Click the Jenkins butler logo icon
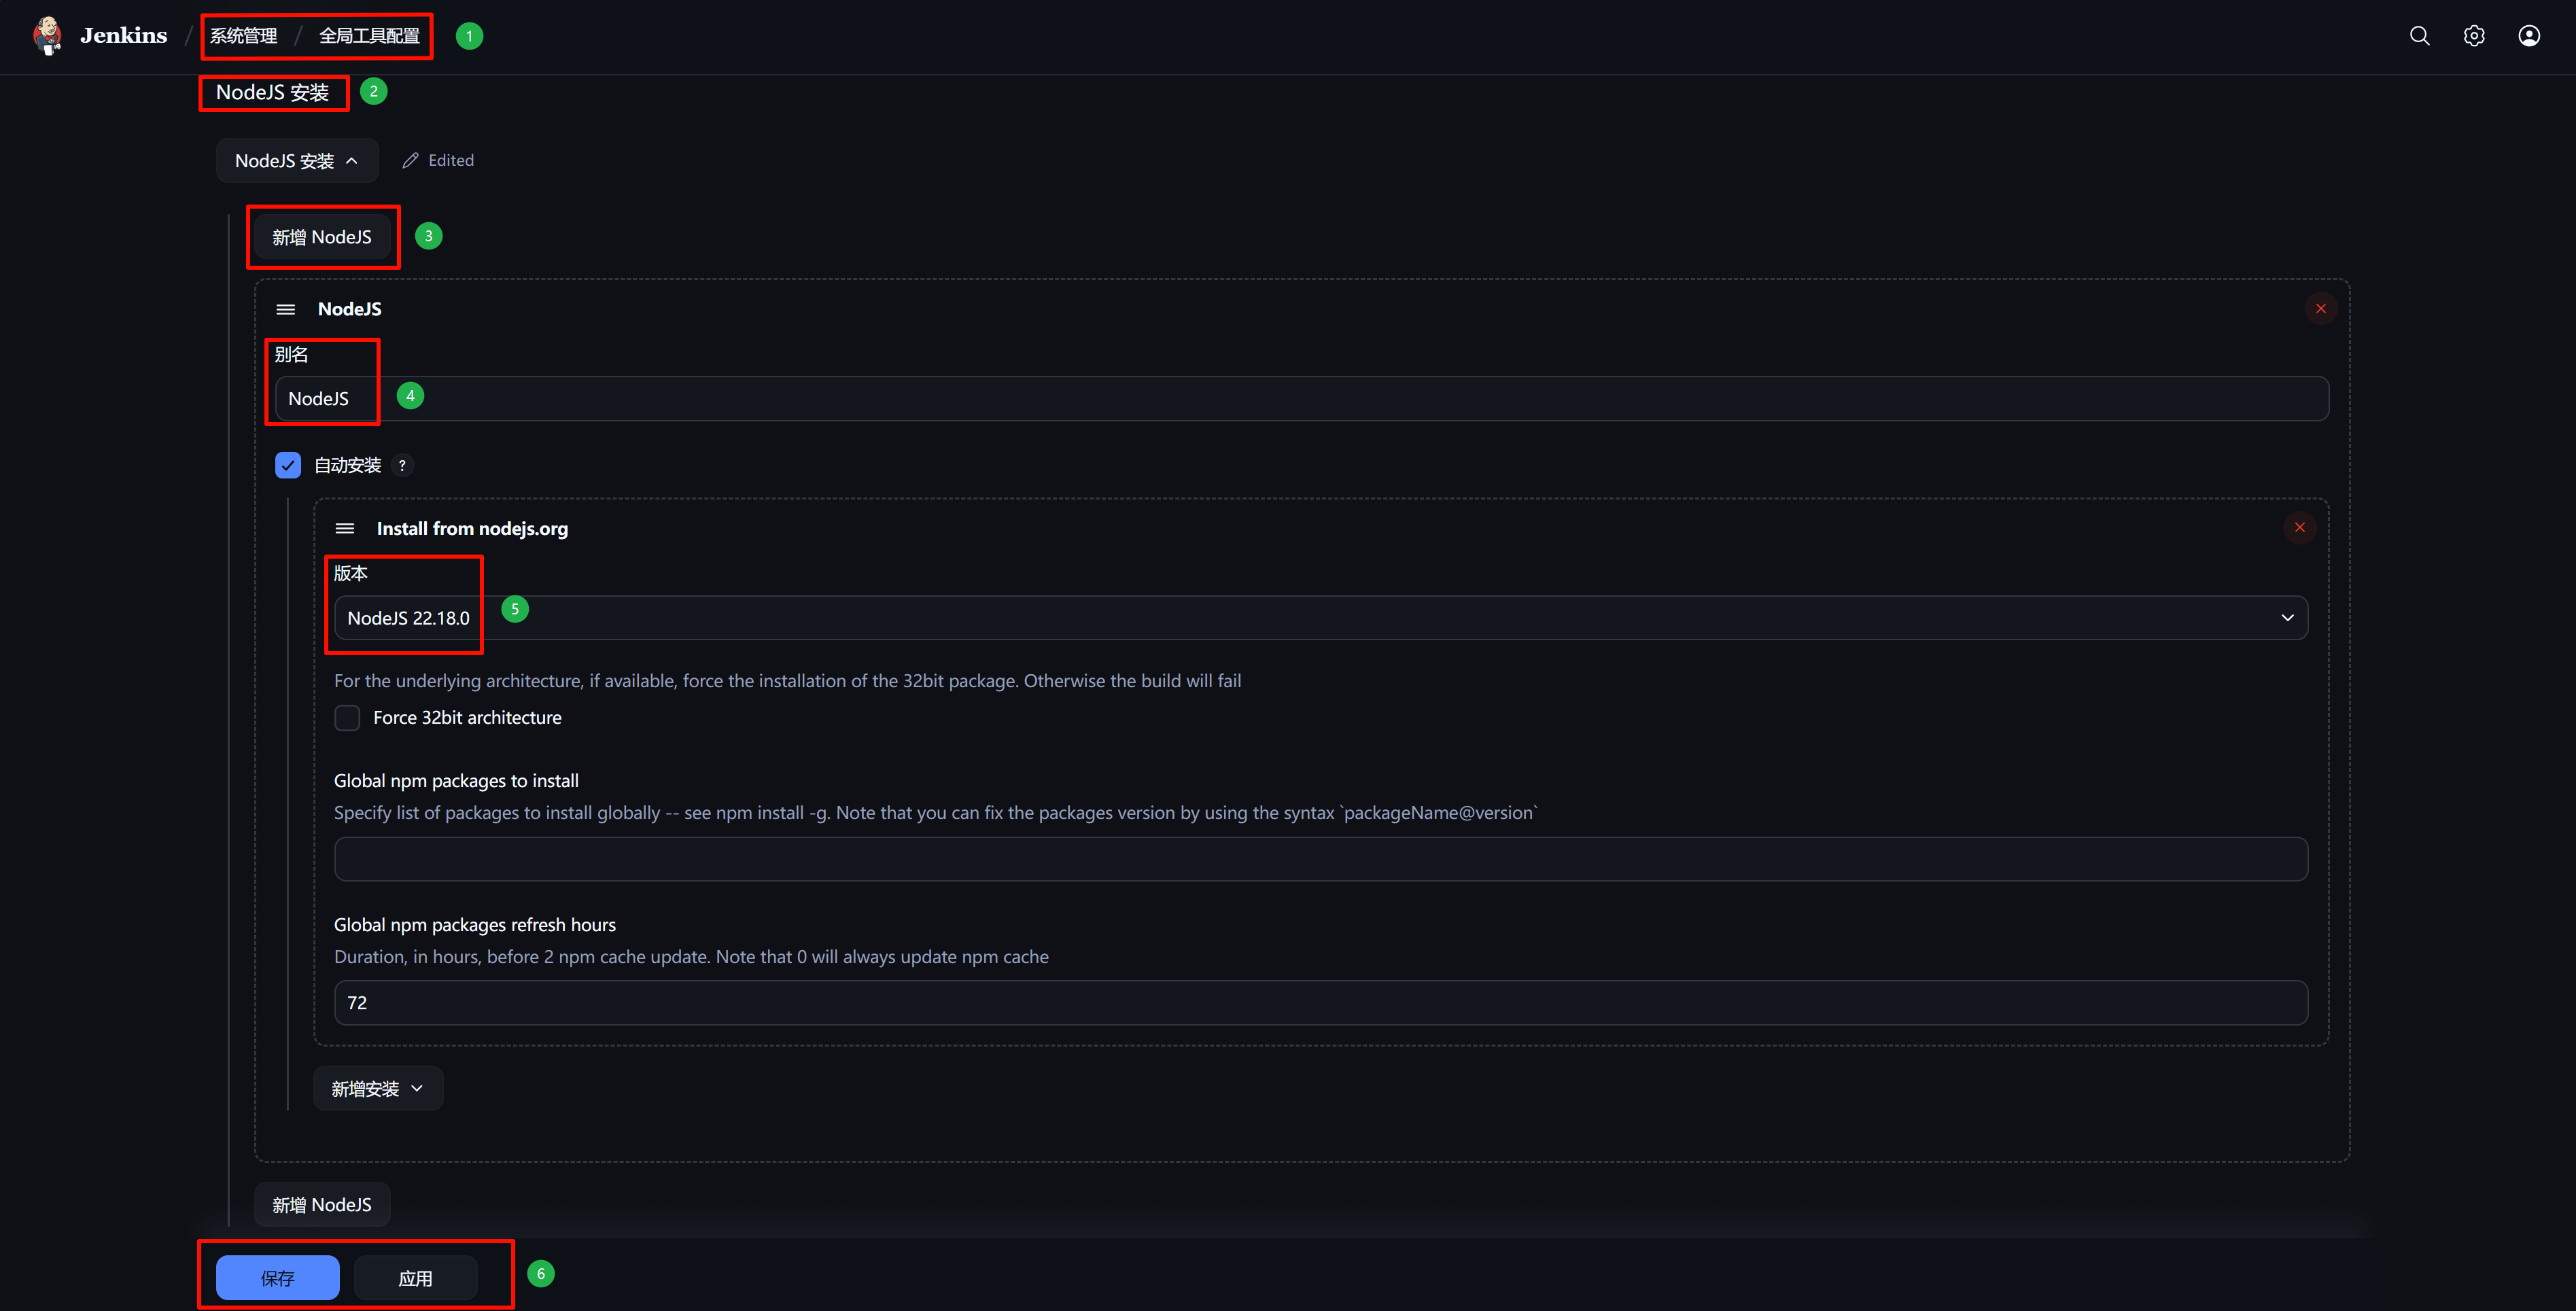The width and height of the screenshot is (2576, 1311). click(x=47, y=35)
